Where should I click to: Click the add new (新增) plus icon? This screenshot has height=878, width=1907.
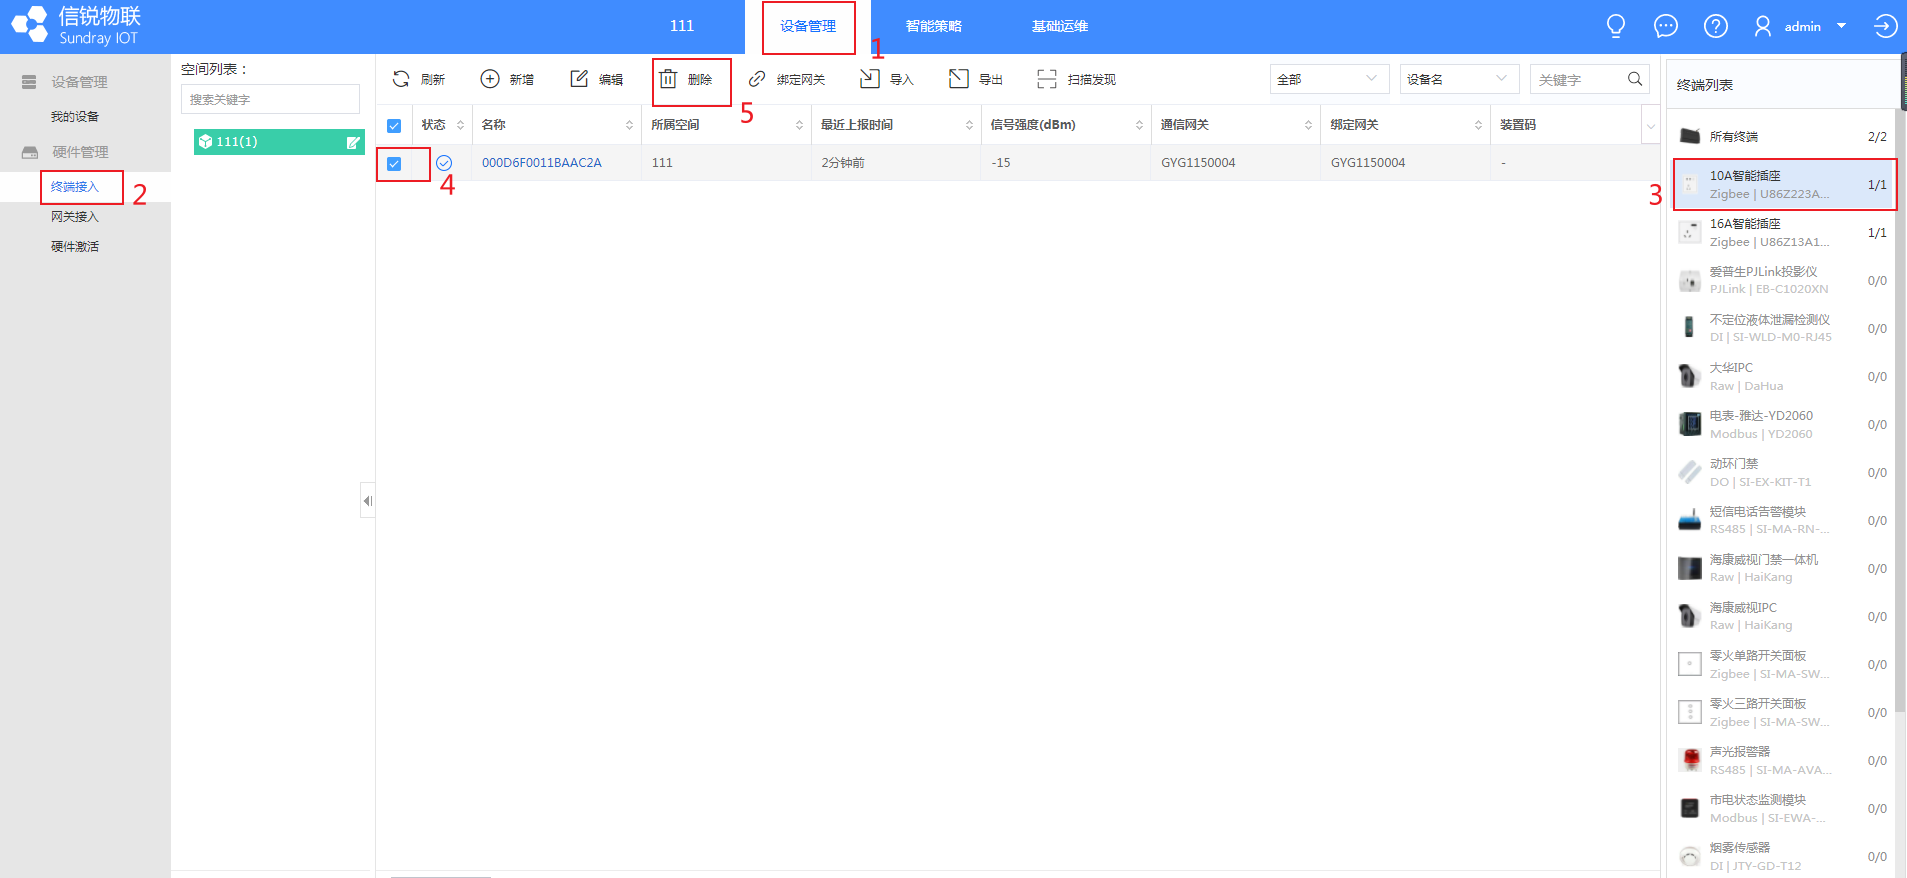click(490, 79)
